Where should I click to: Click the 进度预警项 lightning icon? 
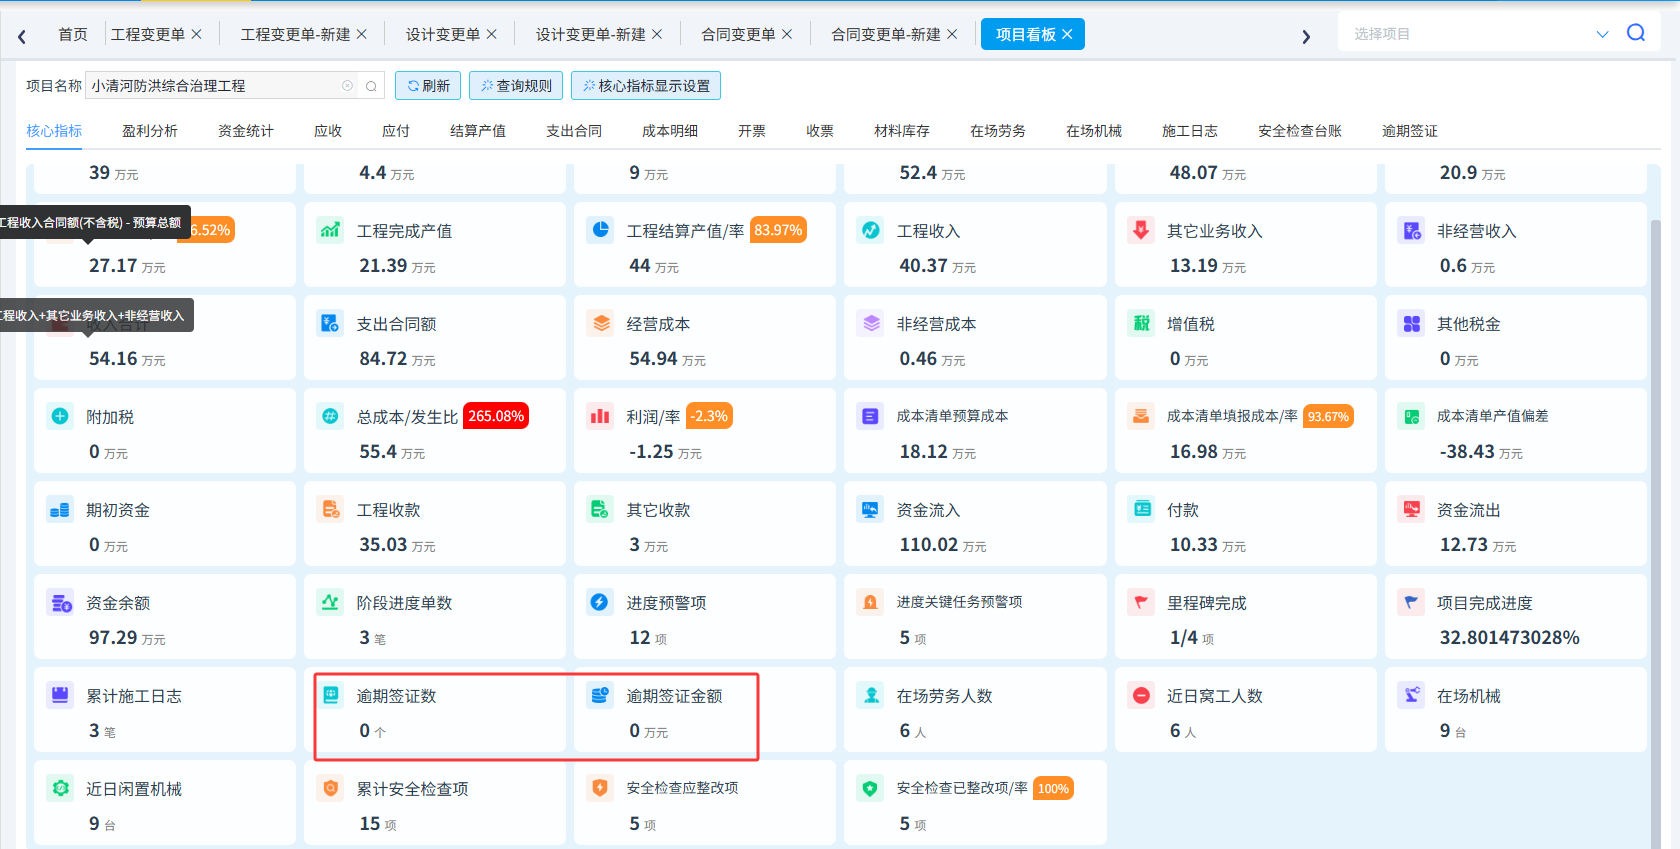click(x=600, y=602)
